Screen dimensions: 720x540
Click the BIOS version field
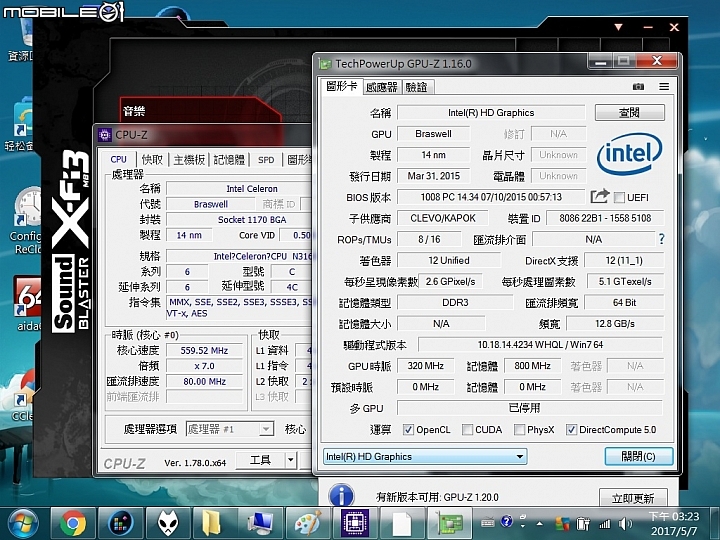point(491,197)
